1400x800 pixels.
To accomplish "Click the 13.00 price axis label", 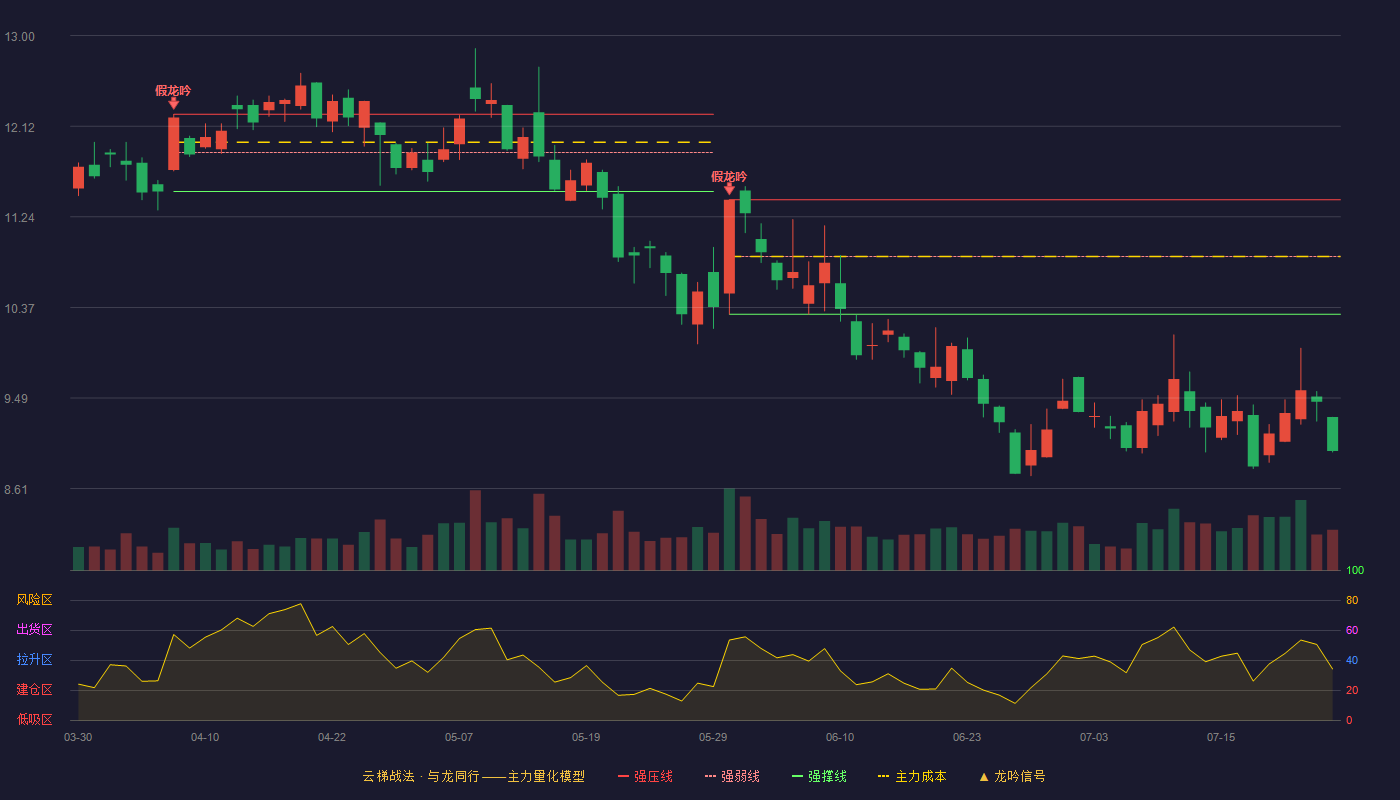I will [20, 37].
